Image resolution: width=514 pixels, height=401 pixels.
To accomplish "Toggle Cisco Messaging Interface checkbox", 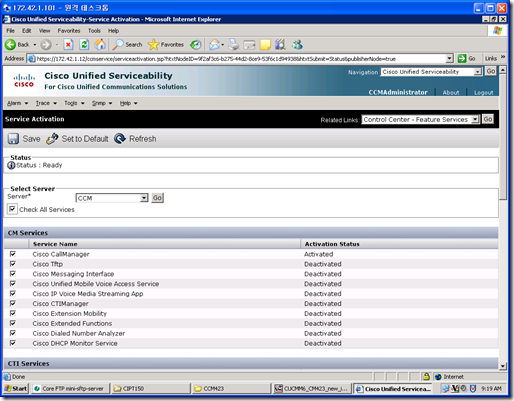I will coord(13,274).
